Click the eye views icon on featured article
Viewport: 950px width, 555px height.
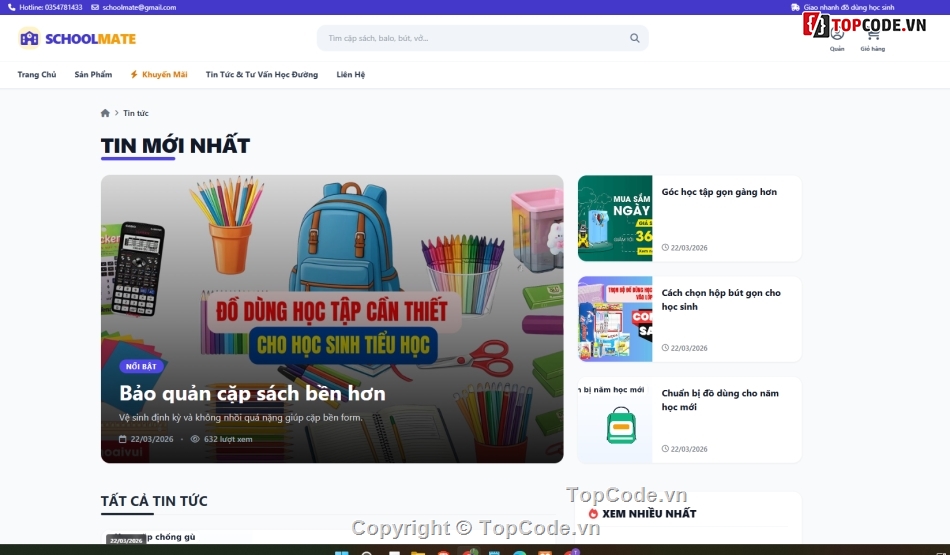tap(195, 439)
